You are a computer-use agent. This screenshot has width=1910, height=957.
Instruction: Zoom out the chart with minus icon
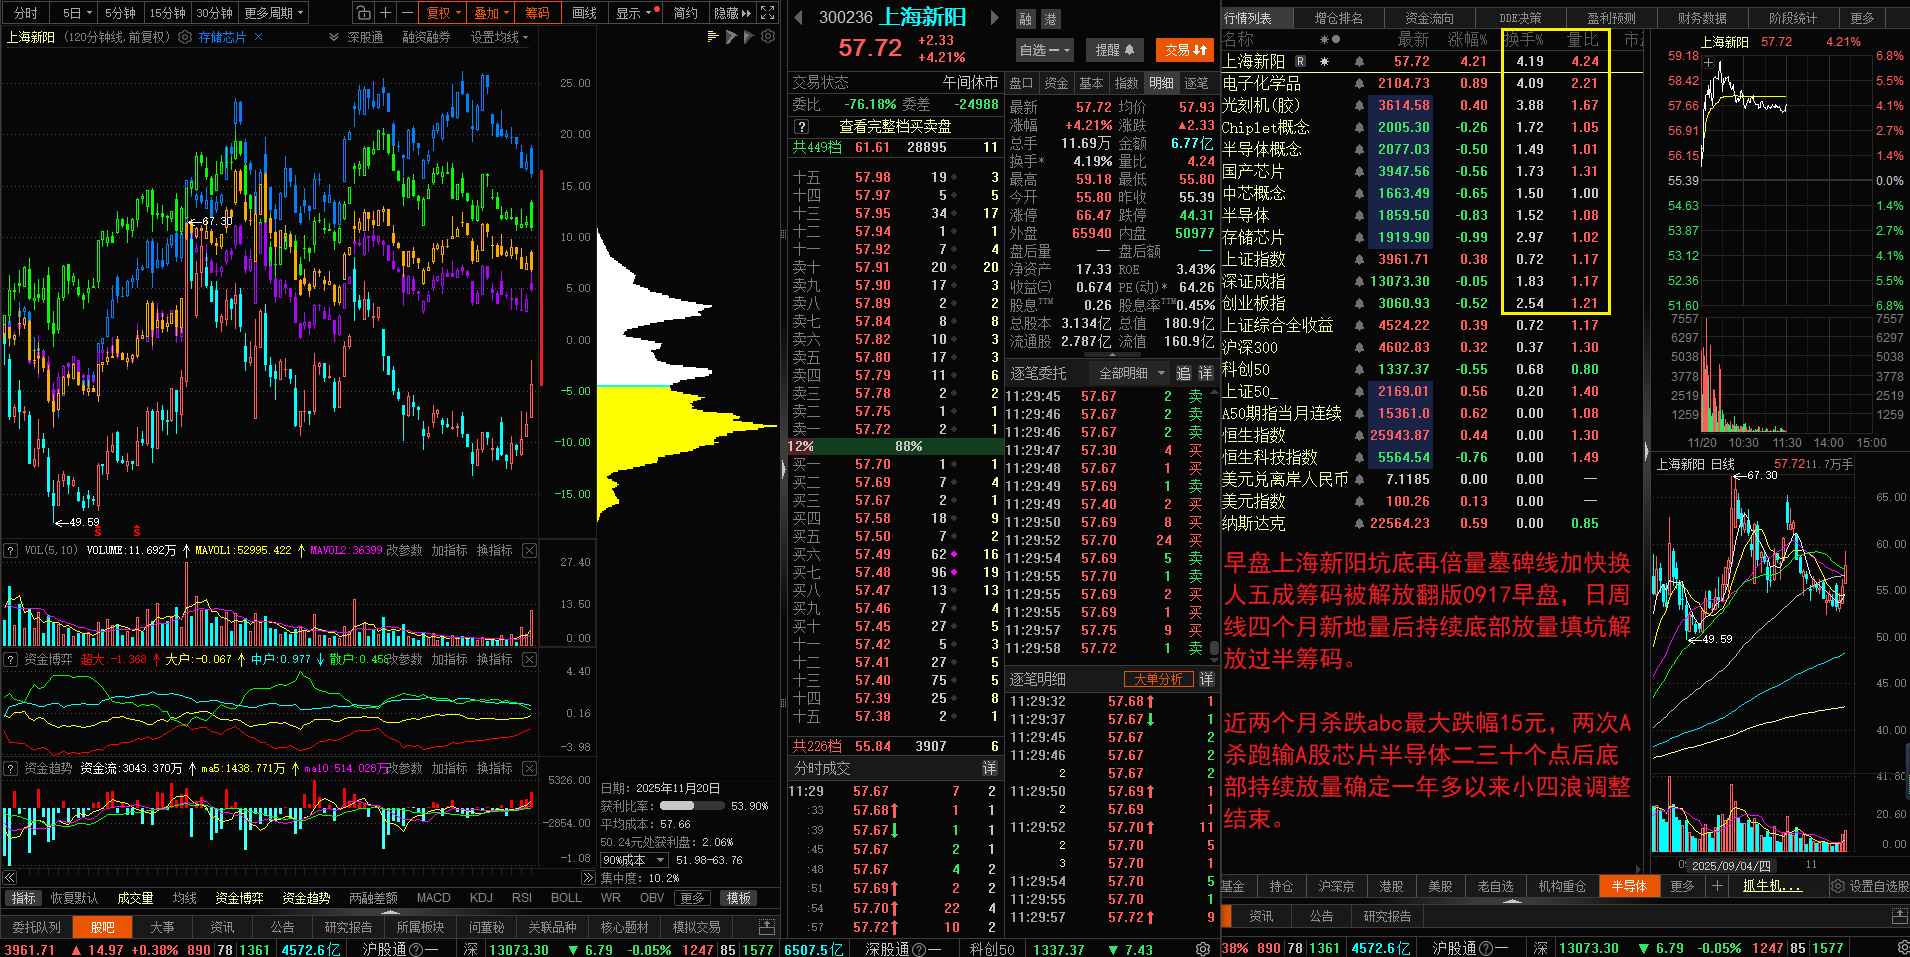pyautogui.click(x=407, y=13)
